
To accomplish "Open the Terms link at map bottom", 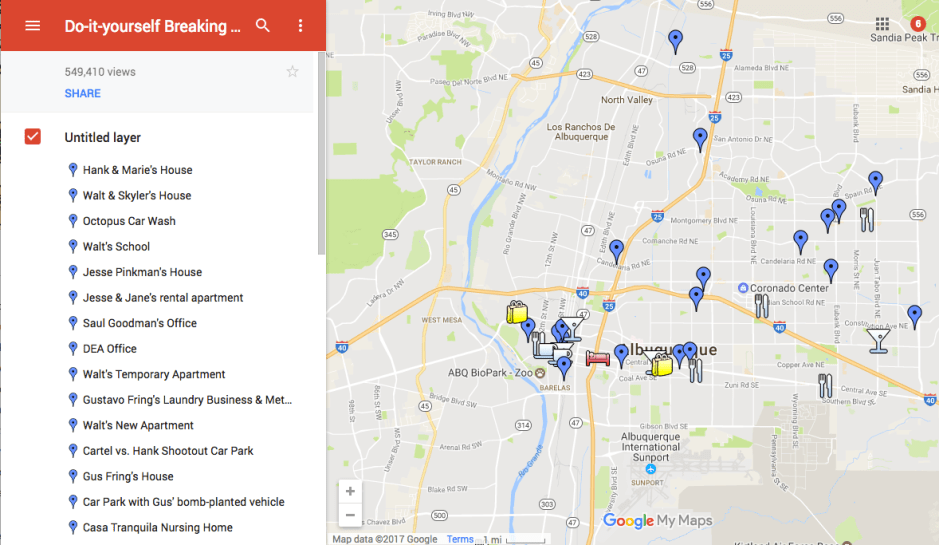I will click(460, 539).
